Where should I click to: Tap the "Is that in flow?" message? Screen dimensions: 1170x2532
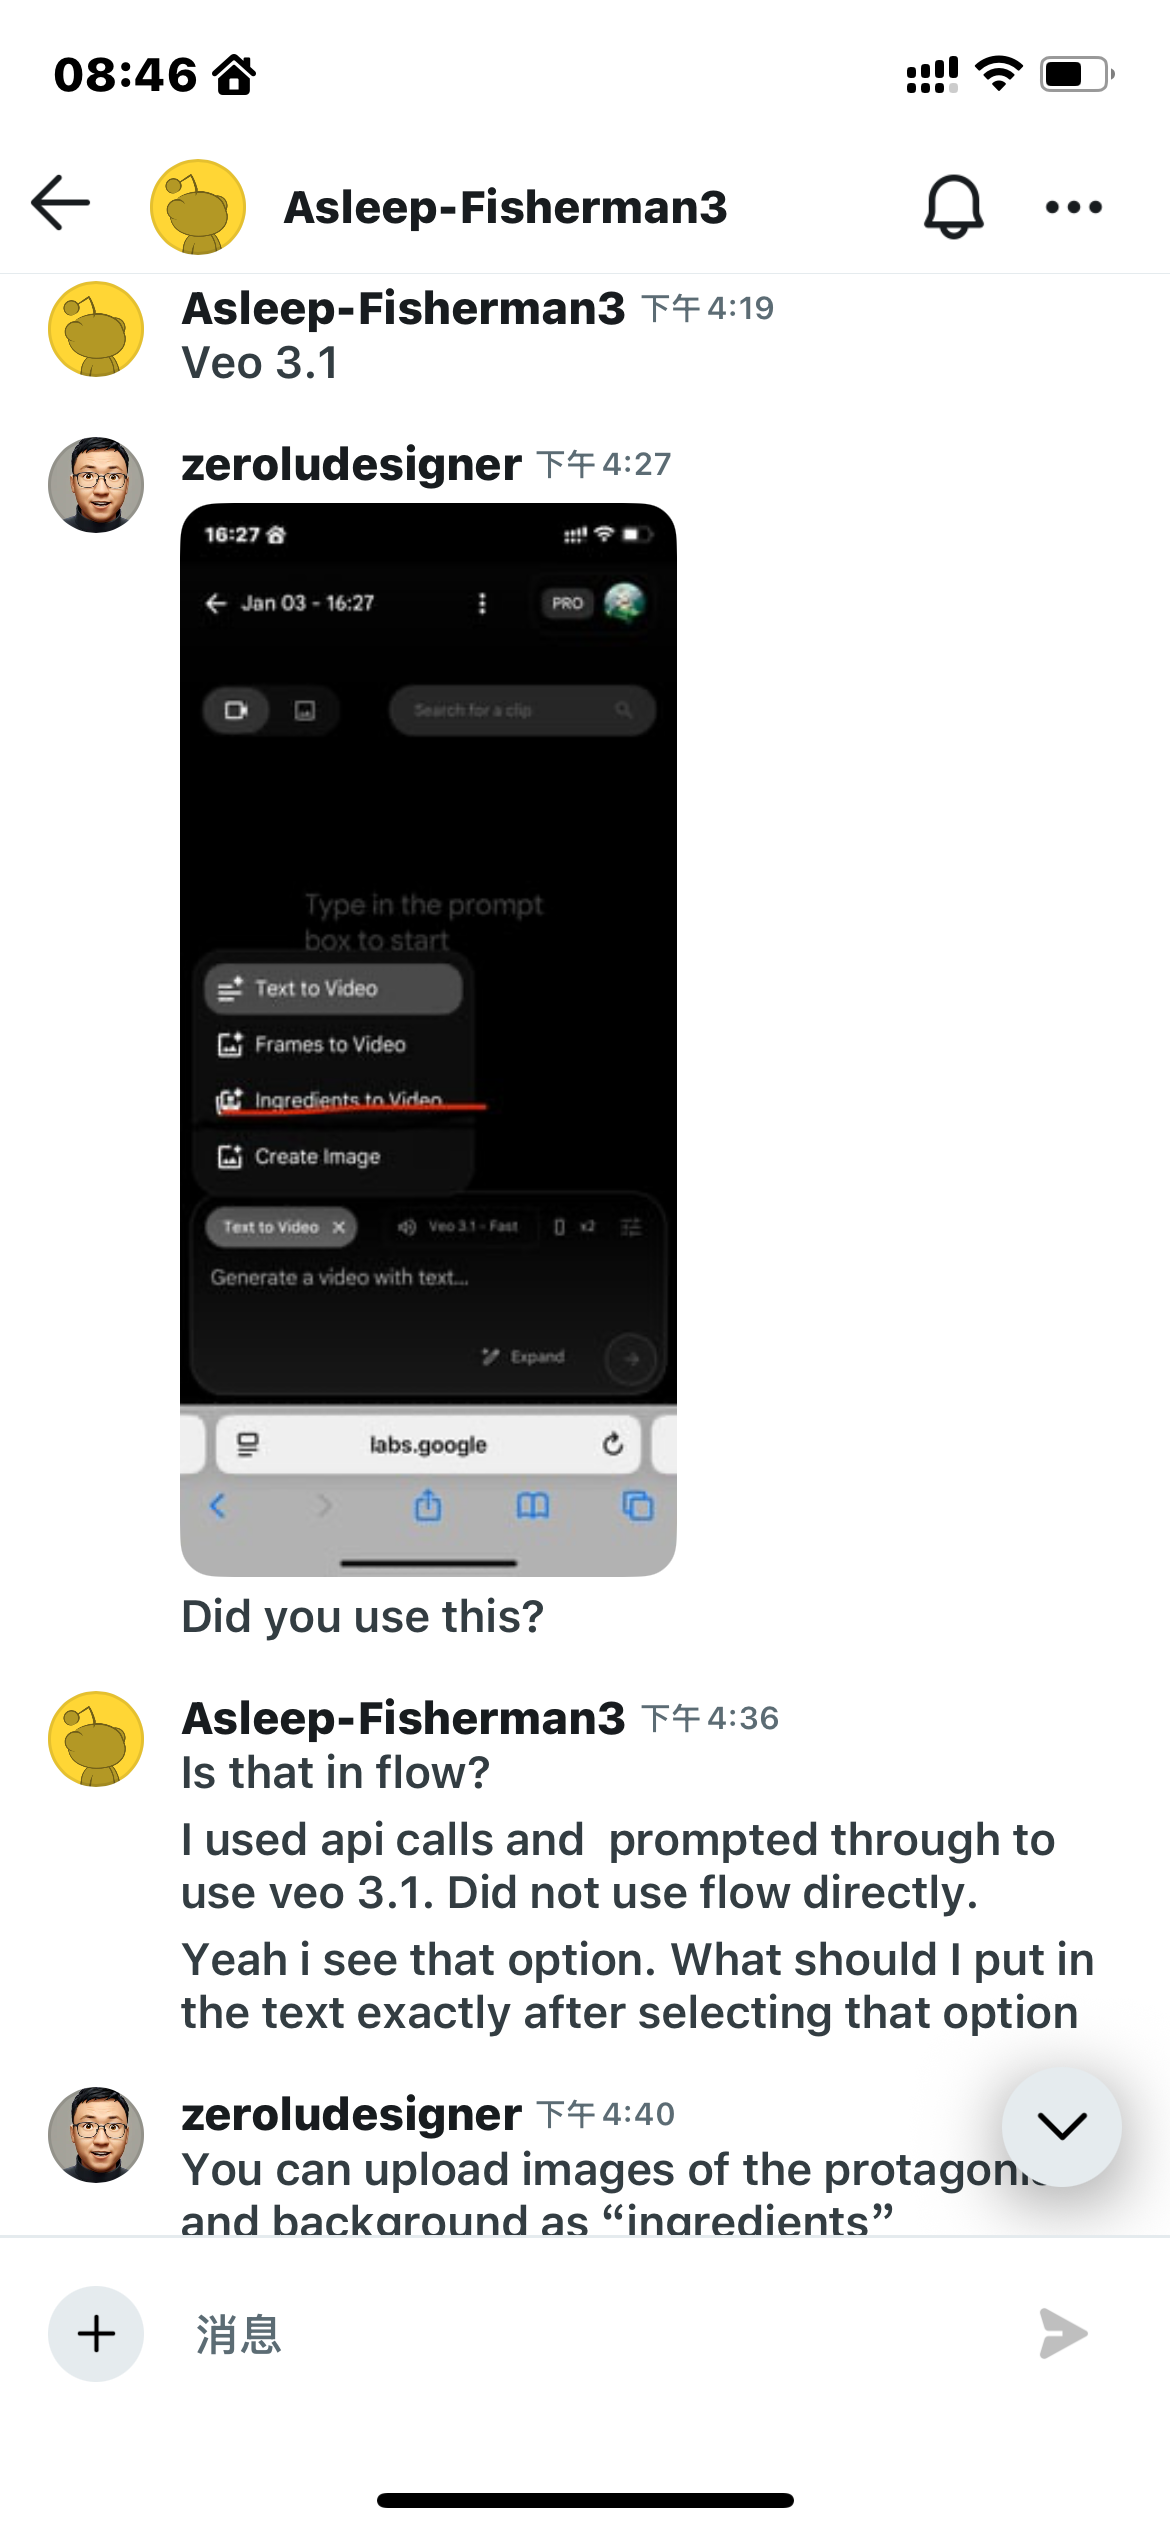pyautogui.click(x=335, y=1772)
